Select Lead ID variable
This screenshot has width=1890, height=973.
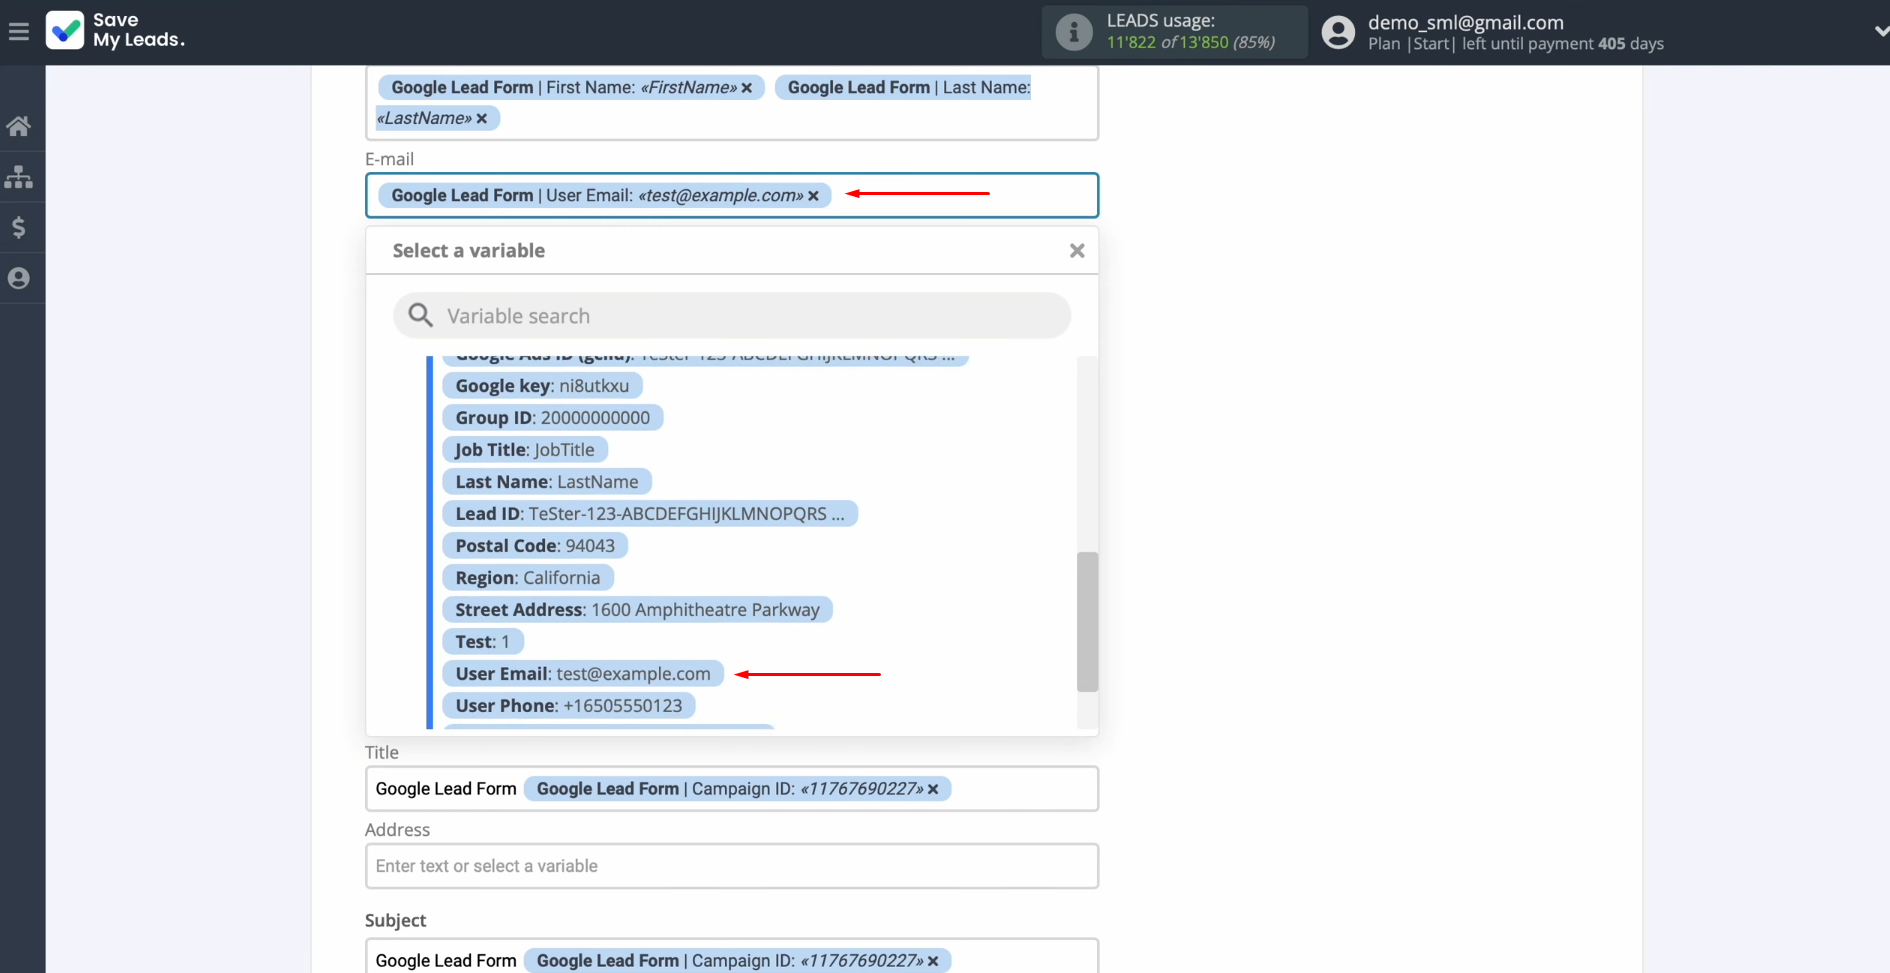click(650, 514)
